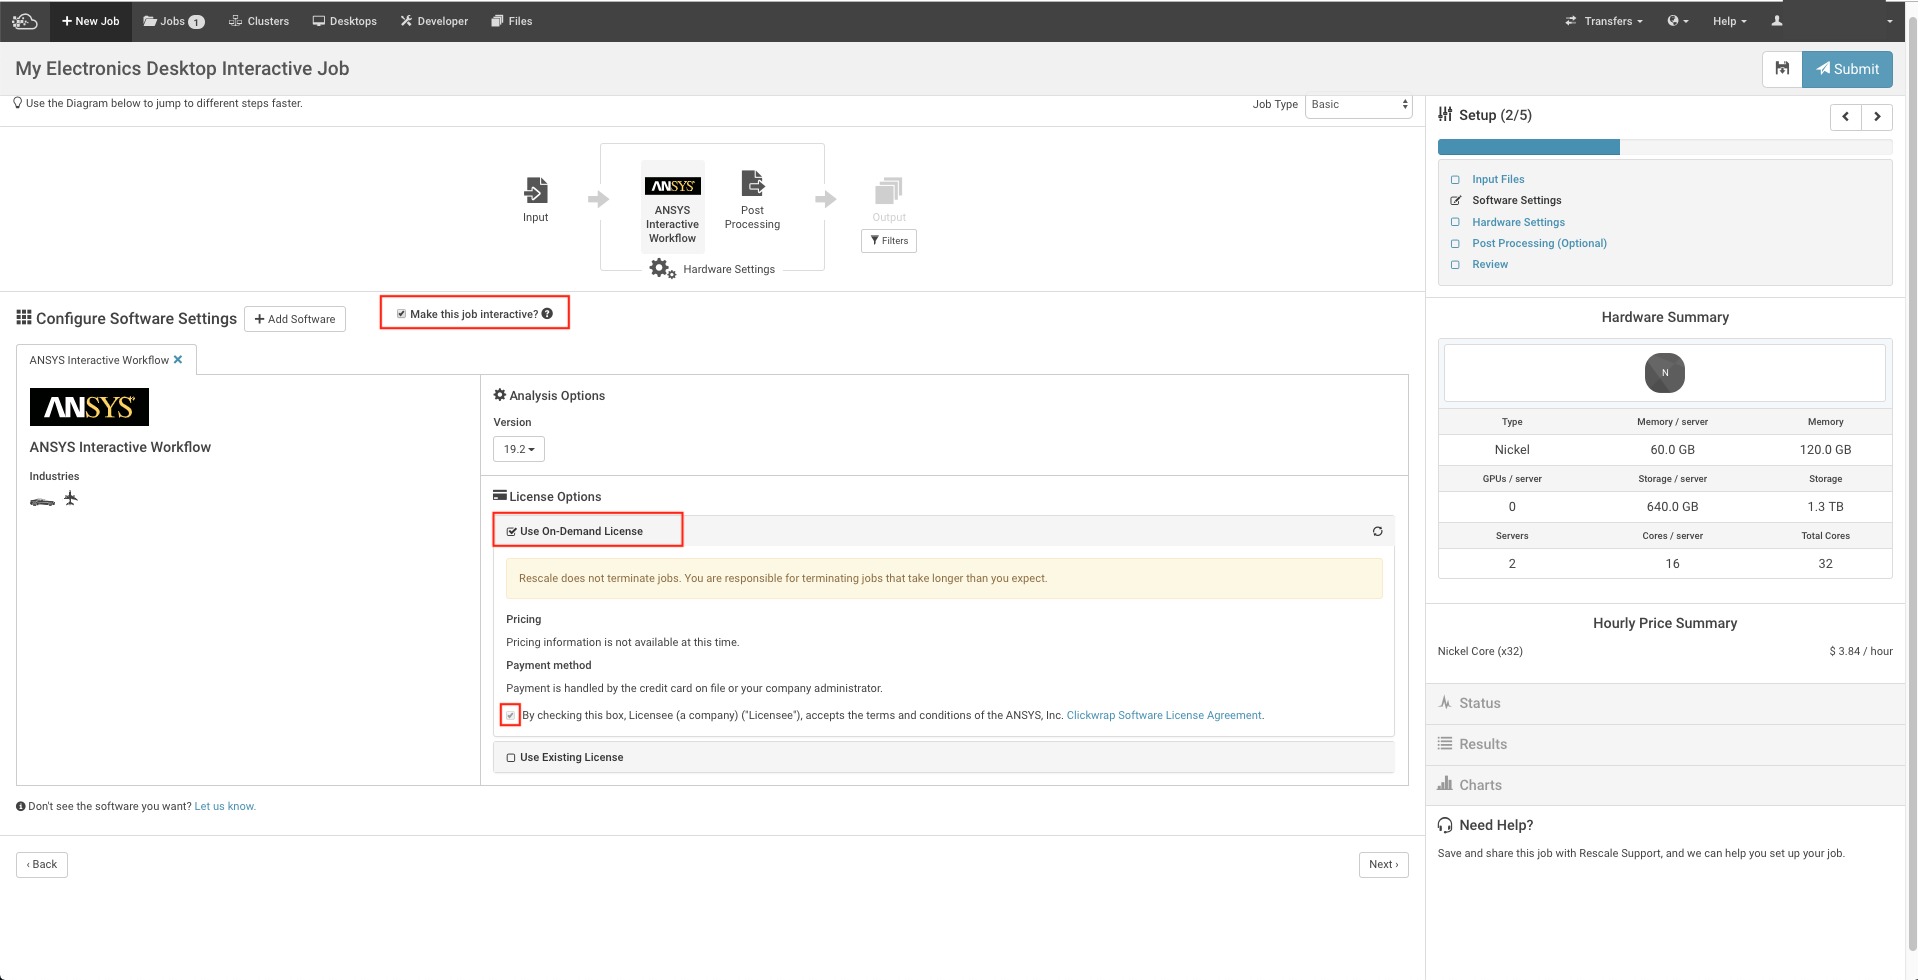
Task: Expand the Transfers menu
Action: click(1604, 21)
